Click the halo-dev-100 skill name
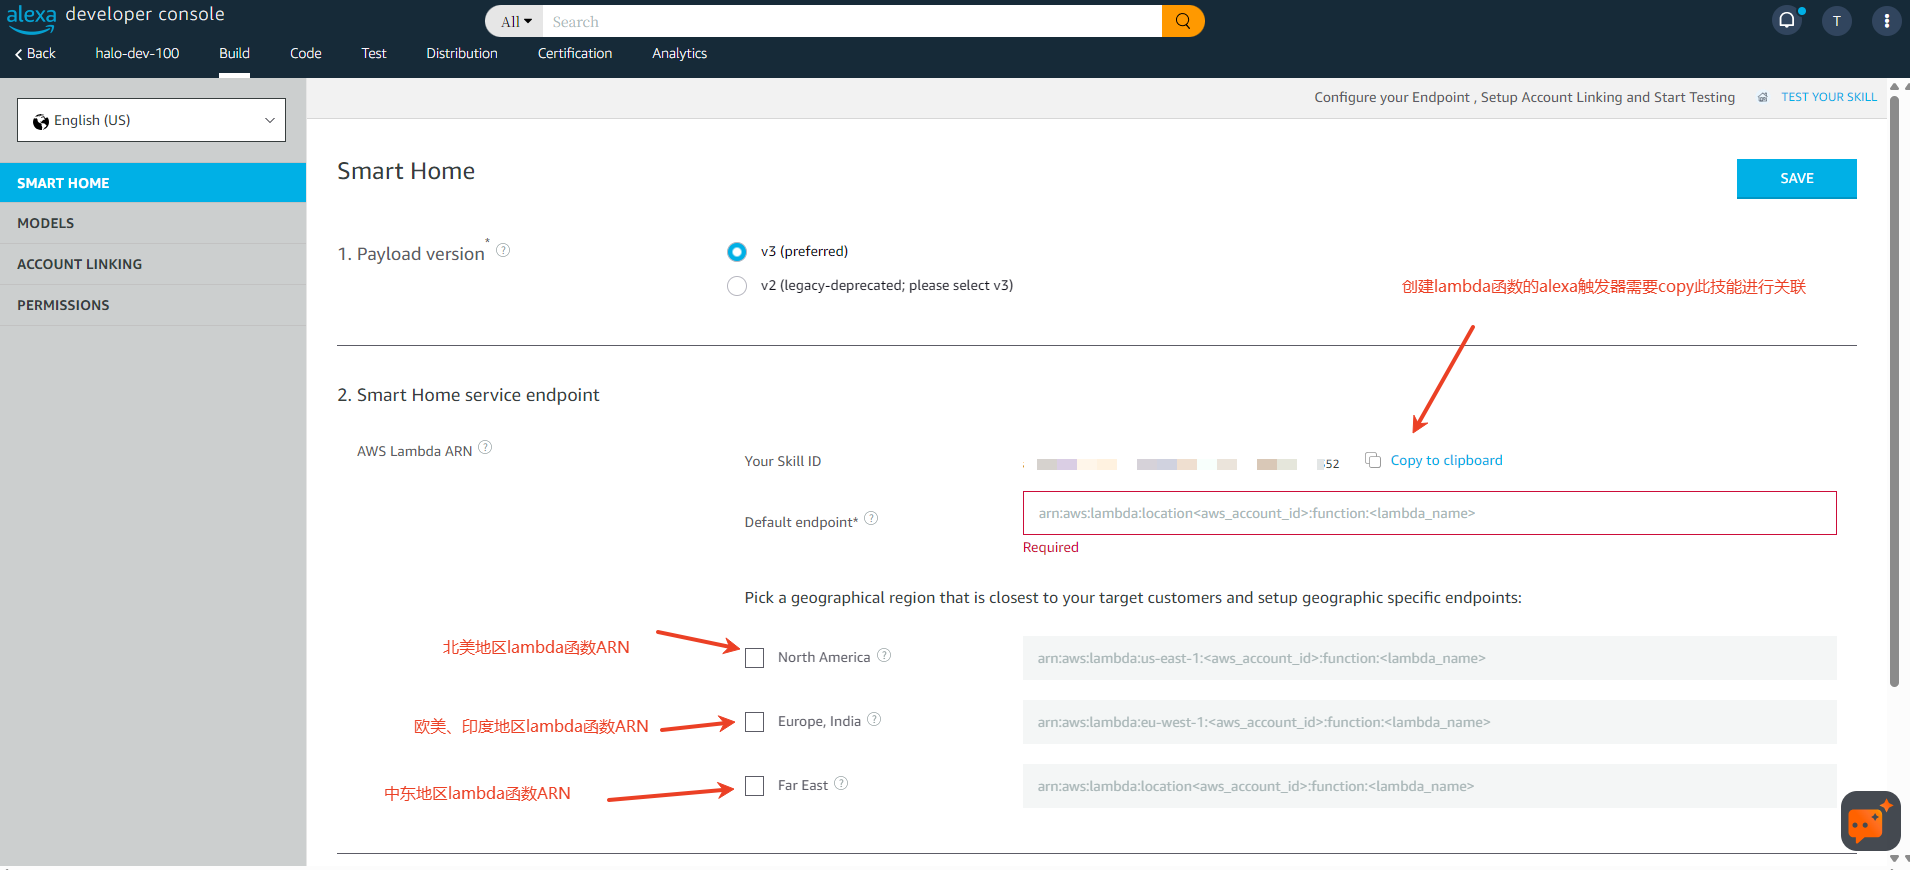Image resolution: width=1910 pixels, height=870 pixels. tap(137, 54)
